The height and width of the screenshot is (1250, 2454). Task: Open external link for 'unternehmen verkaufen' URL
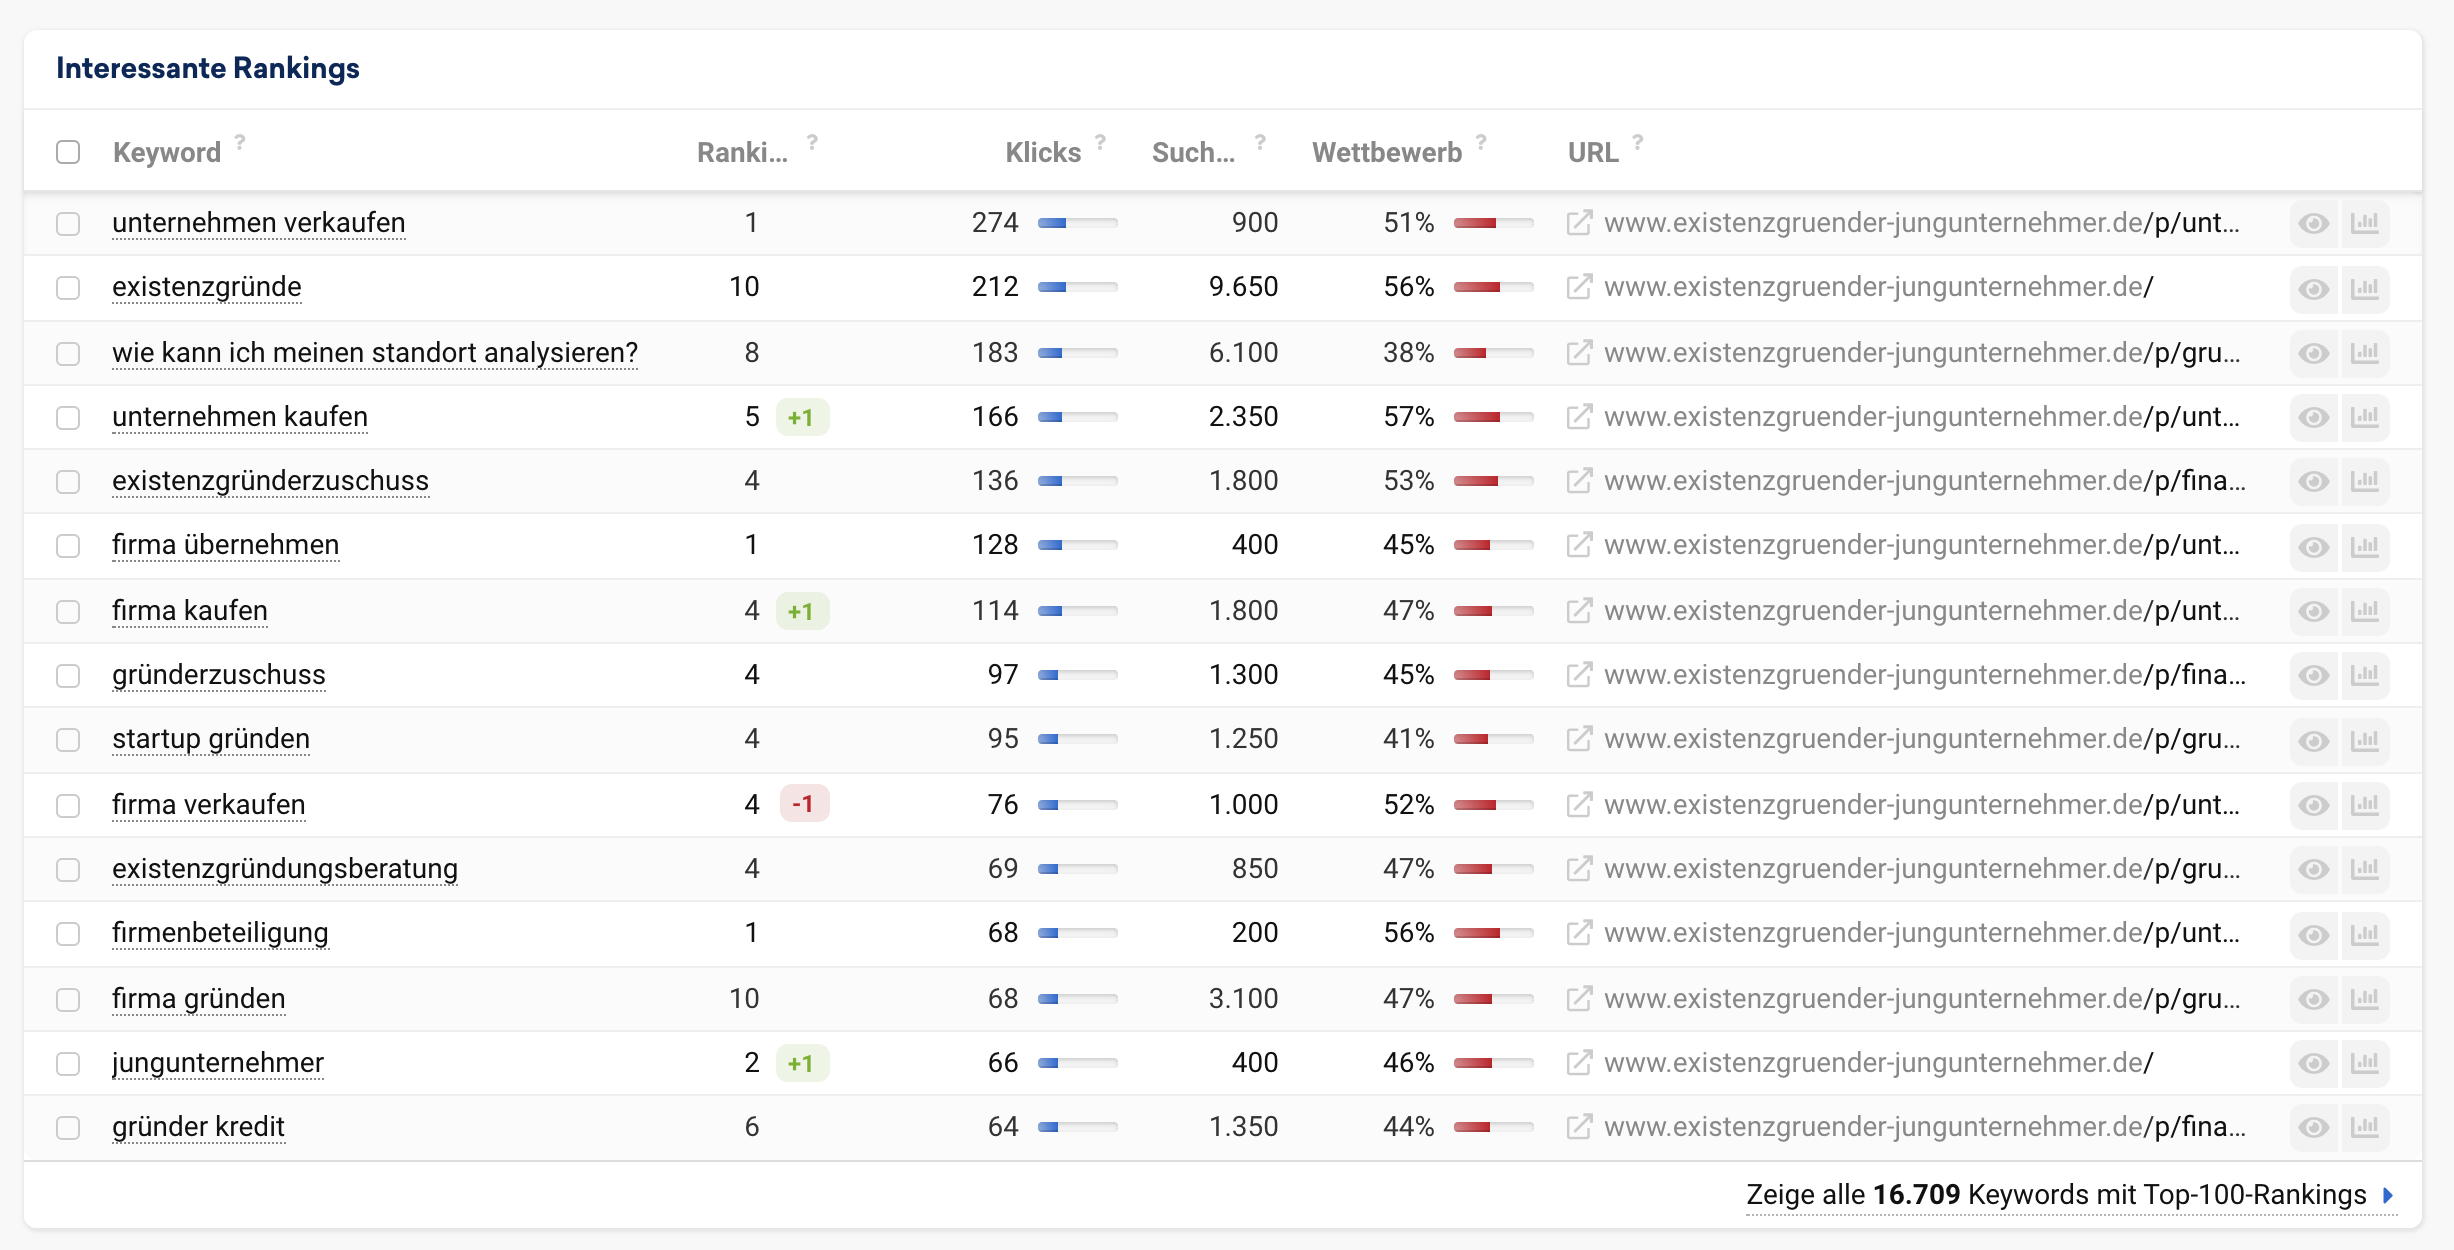coord(1578,223)
